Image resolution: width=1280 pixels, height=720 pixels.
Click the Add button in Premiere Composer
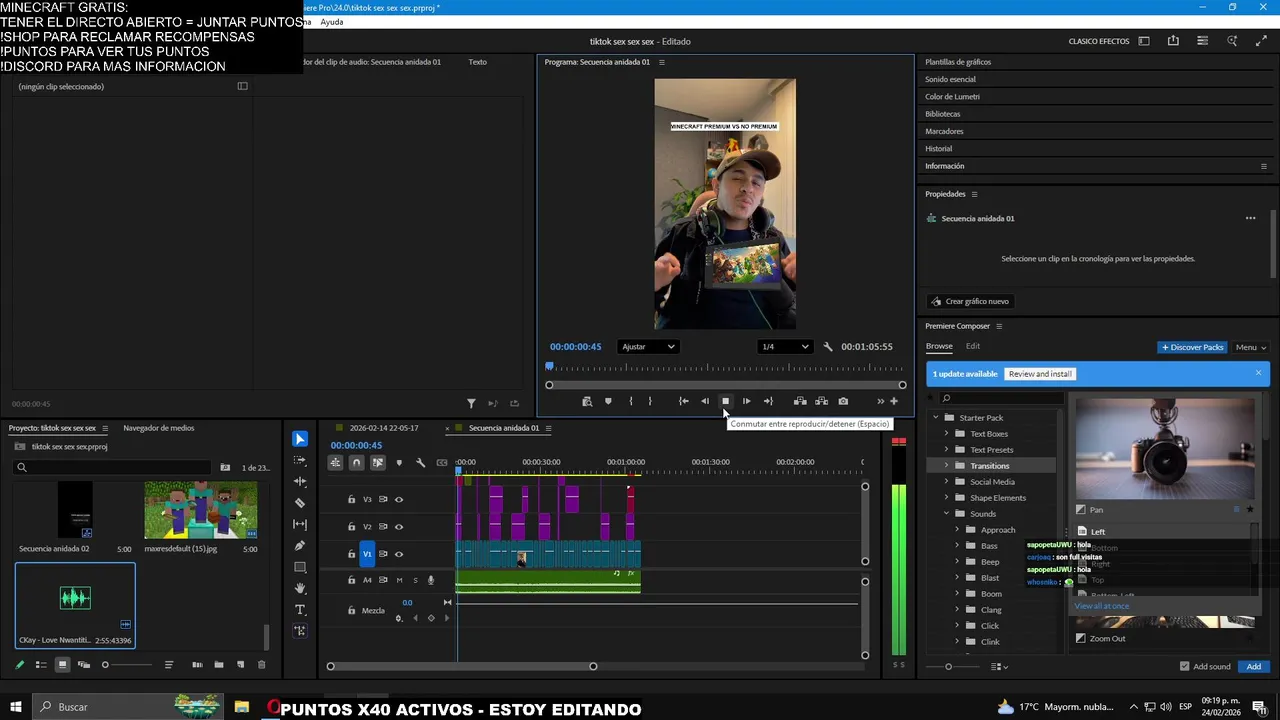[x=1253, y=666]
